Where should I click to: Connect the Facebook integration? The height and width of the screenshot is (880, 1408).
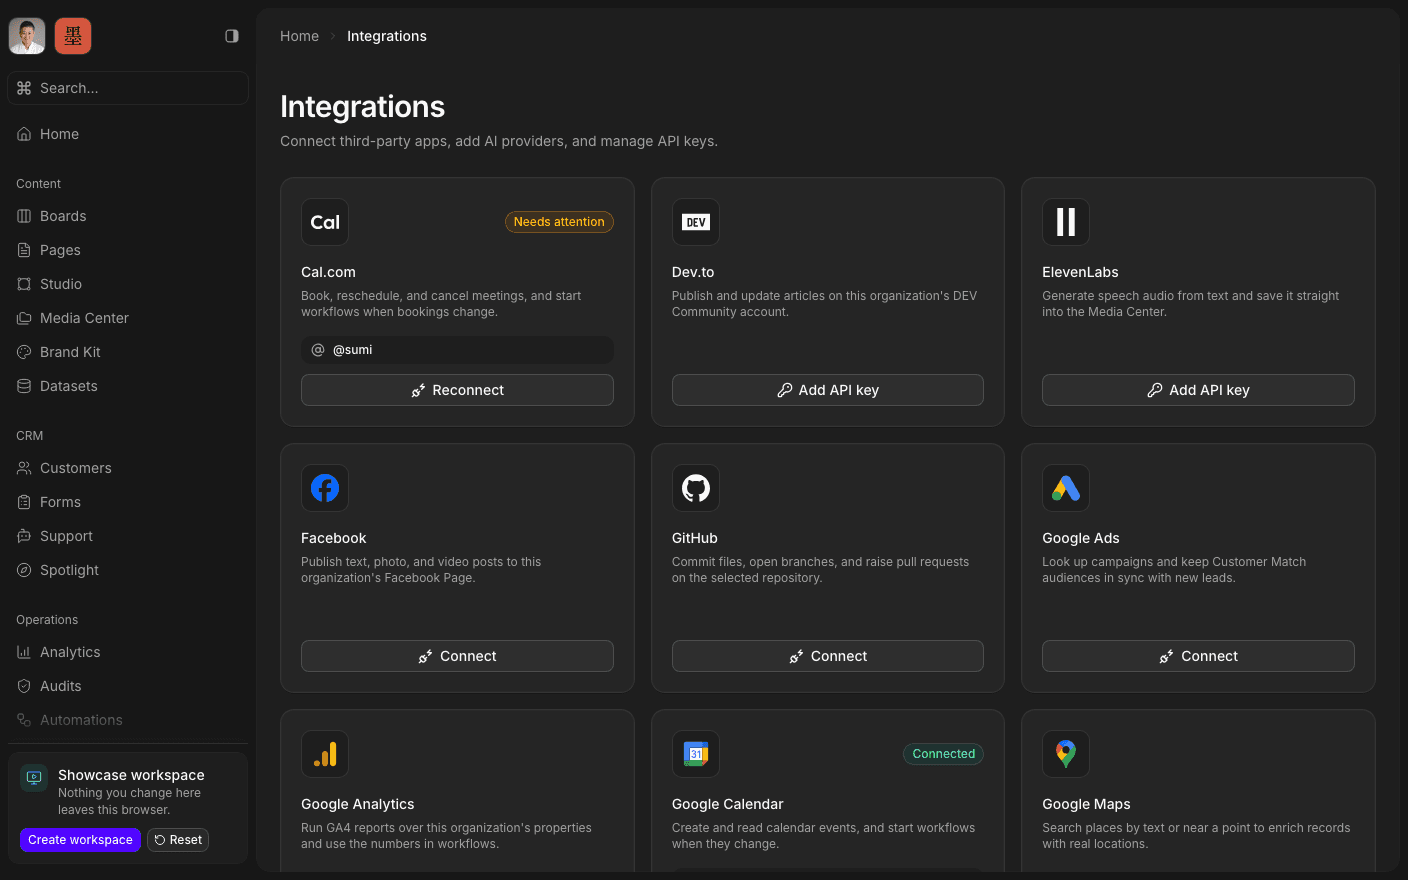(457, 656)
